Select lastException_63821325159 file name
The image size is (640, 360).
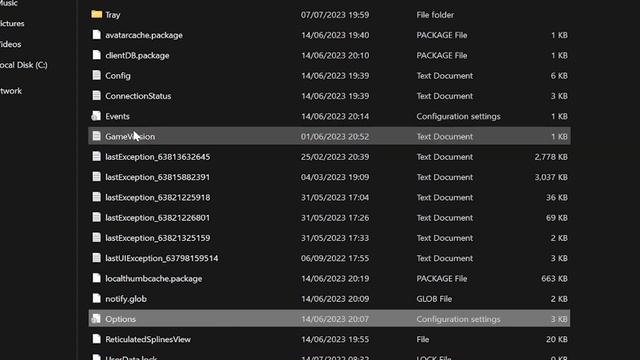click(158, 238)
